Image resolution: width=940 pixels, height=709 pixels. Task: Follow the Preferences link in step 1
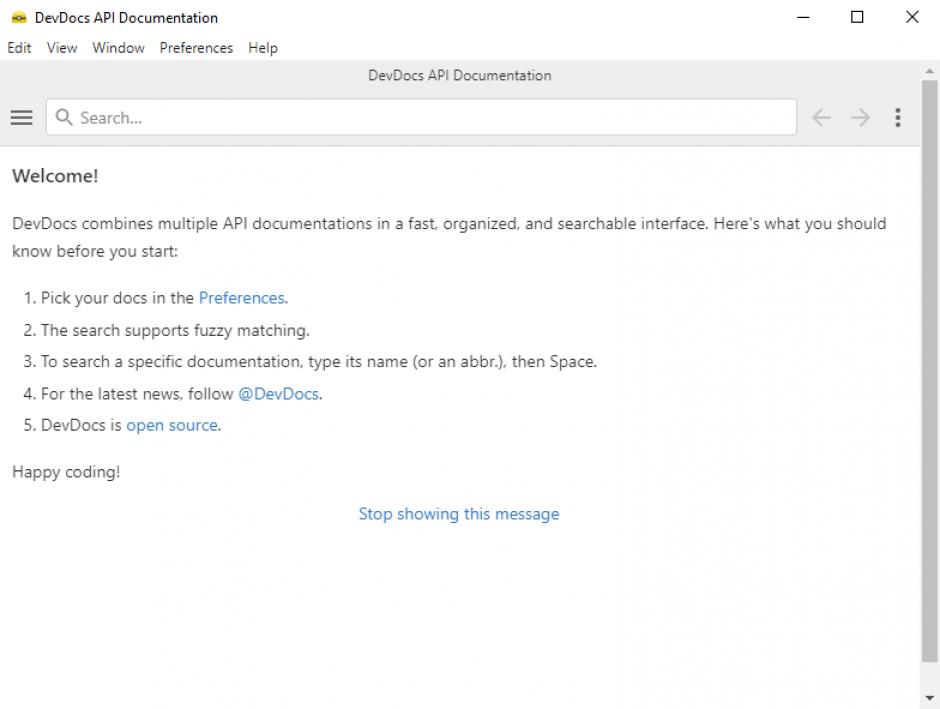coord(243,298)
